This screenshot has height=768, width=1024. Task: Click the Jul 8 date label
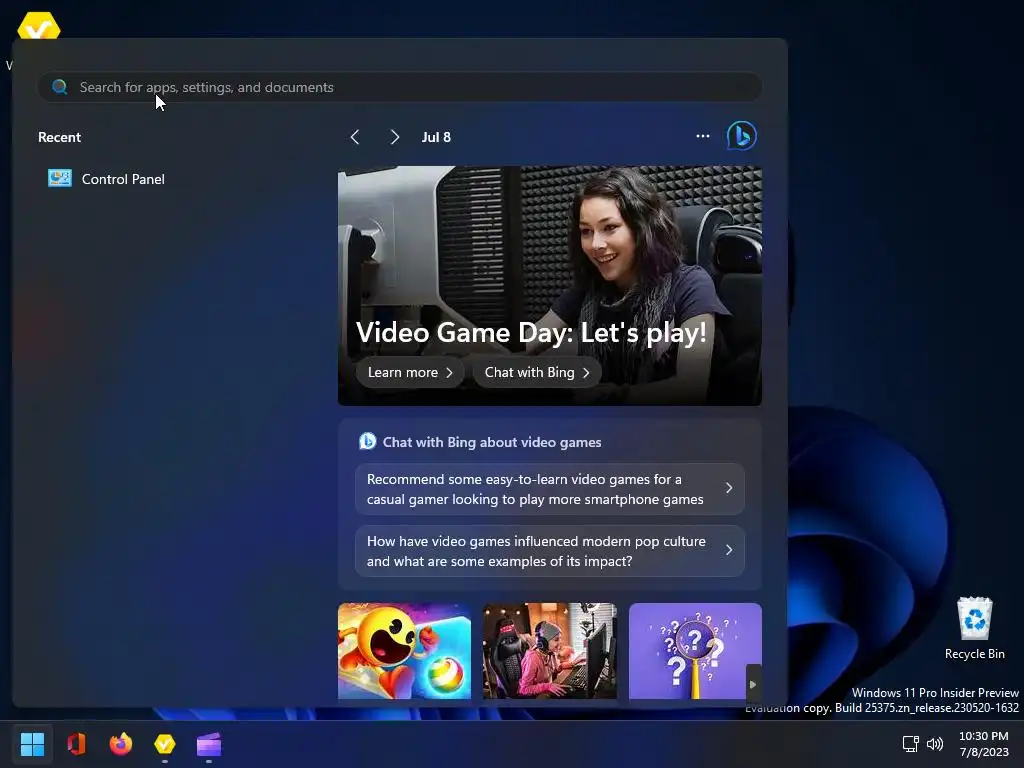point(436,137)
